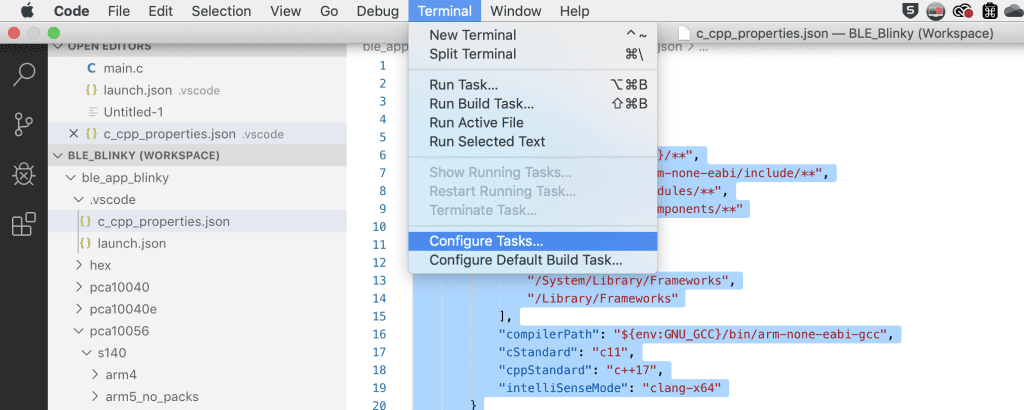Open launch.json under .vscode folder
Image resolution: width=1024 pixels, height=410 pixels.
coord(131,244)
